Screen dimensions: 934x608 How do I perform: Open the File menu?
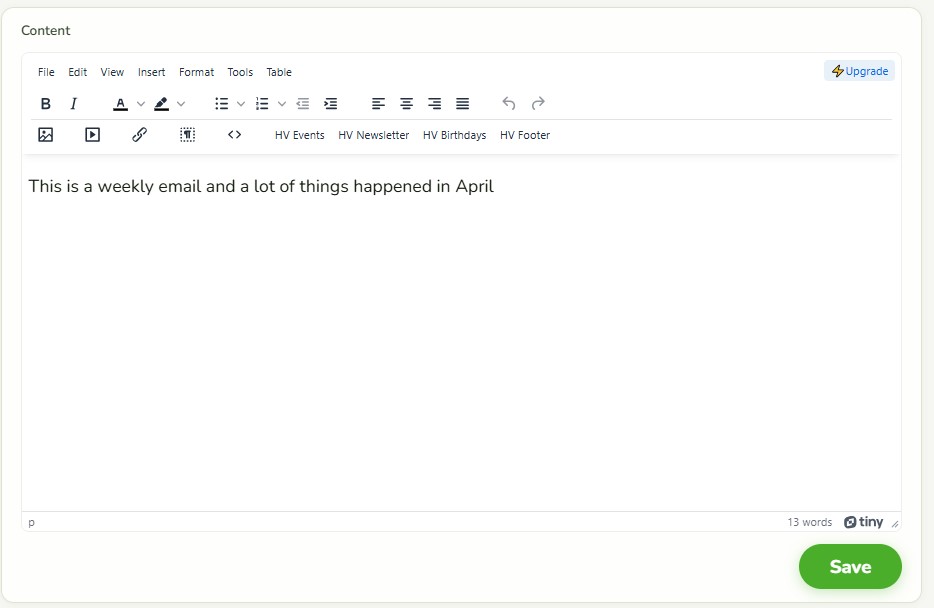pyautogui.click(x=46, y=72)
